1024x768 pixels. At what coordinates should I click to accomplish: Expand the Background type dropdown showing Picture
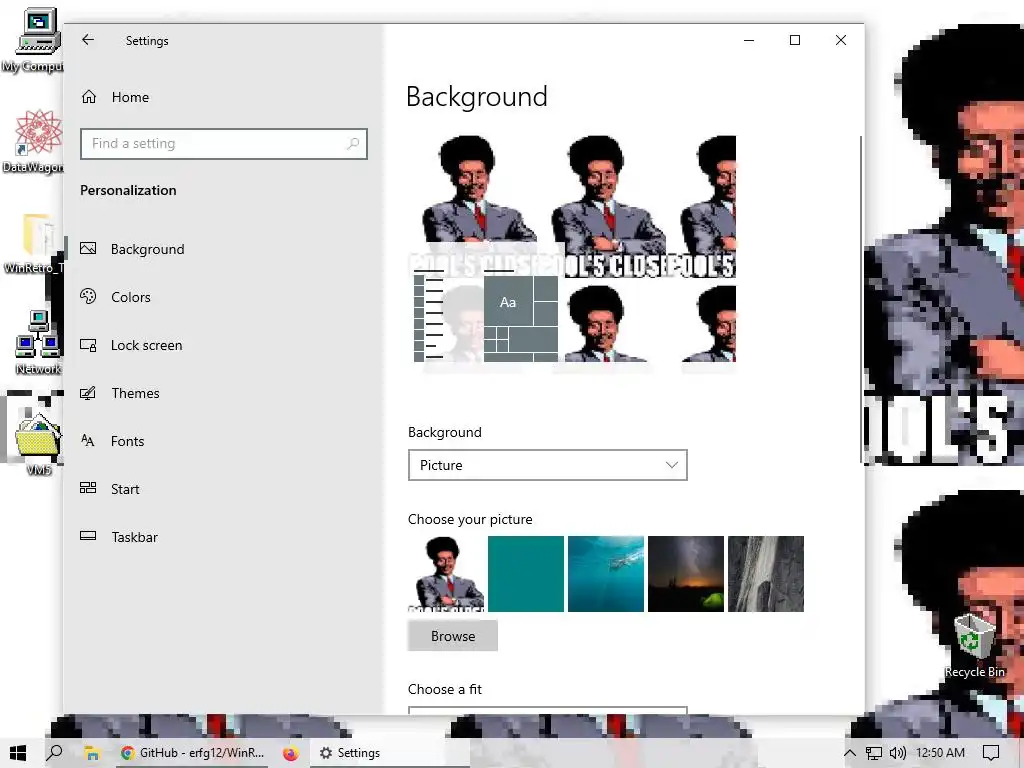[x=548, y=465]
